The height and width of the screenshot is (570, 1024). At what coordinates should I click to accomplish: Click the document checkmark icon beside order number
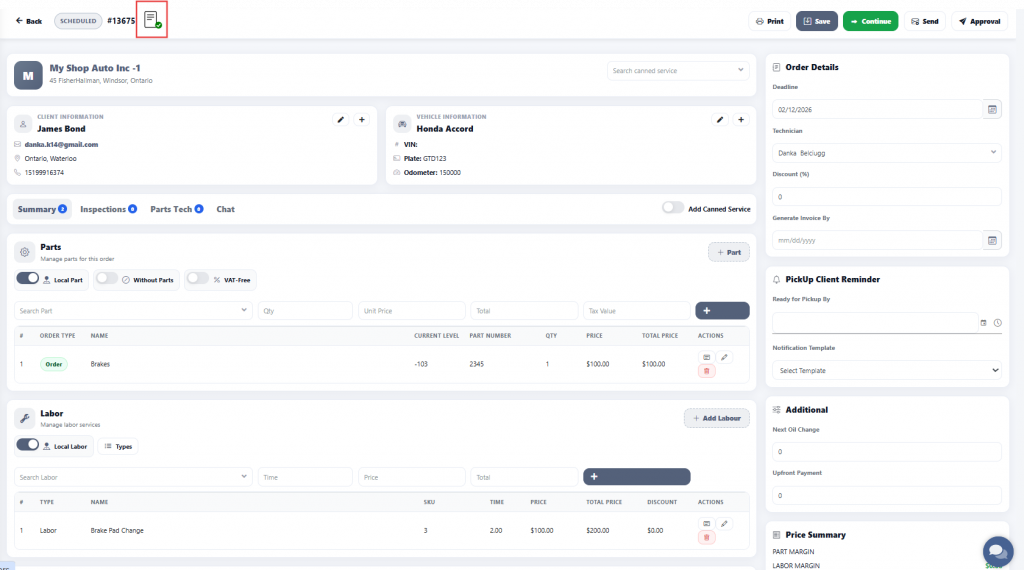pos(152,20)
